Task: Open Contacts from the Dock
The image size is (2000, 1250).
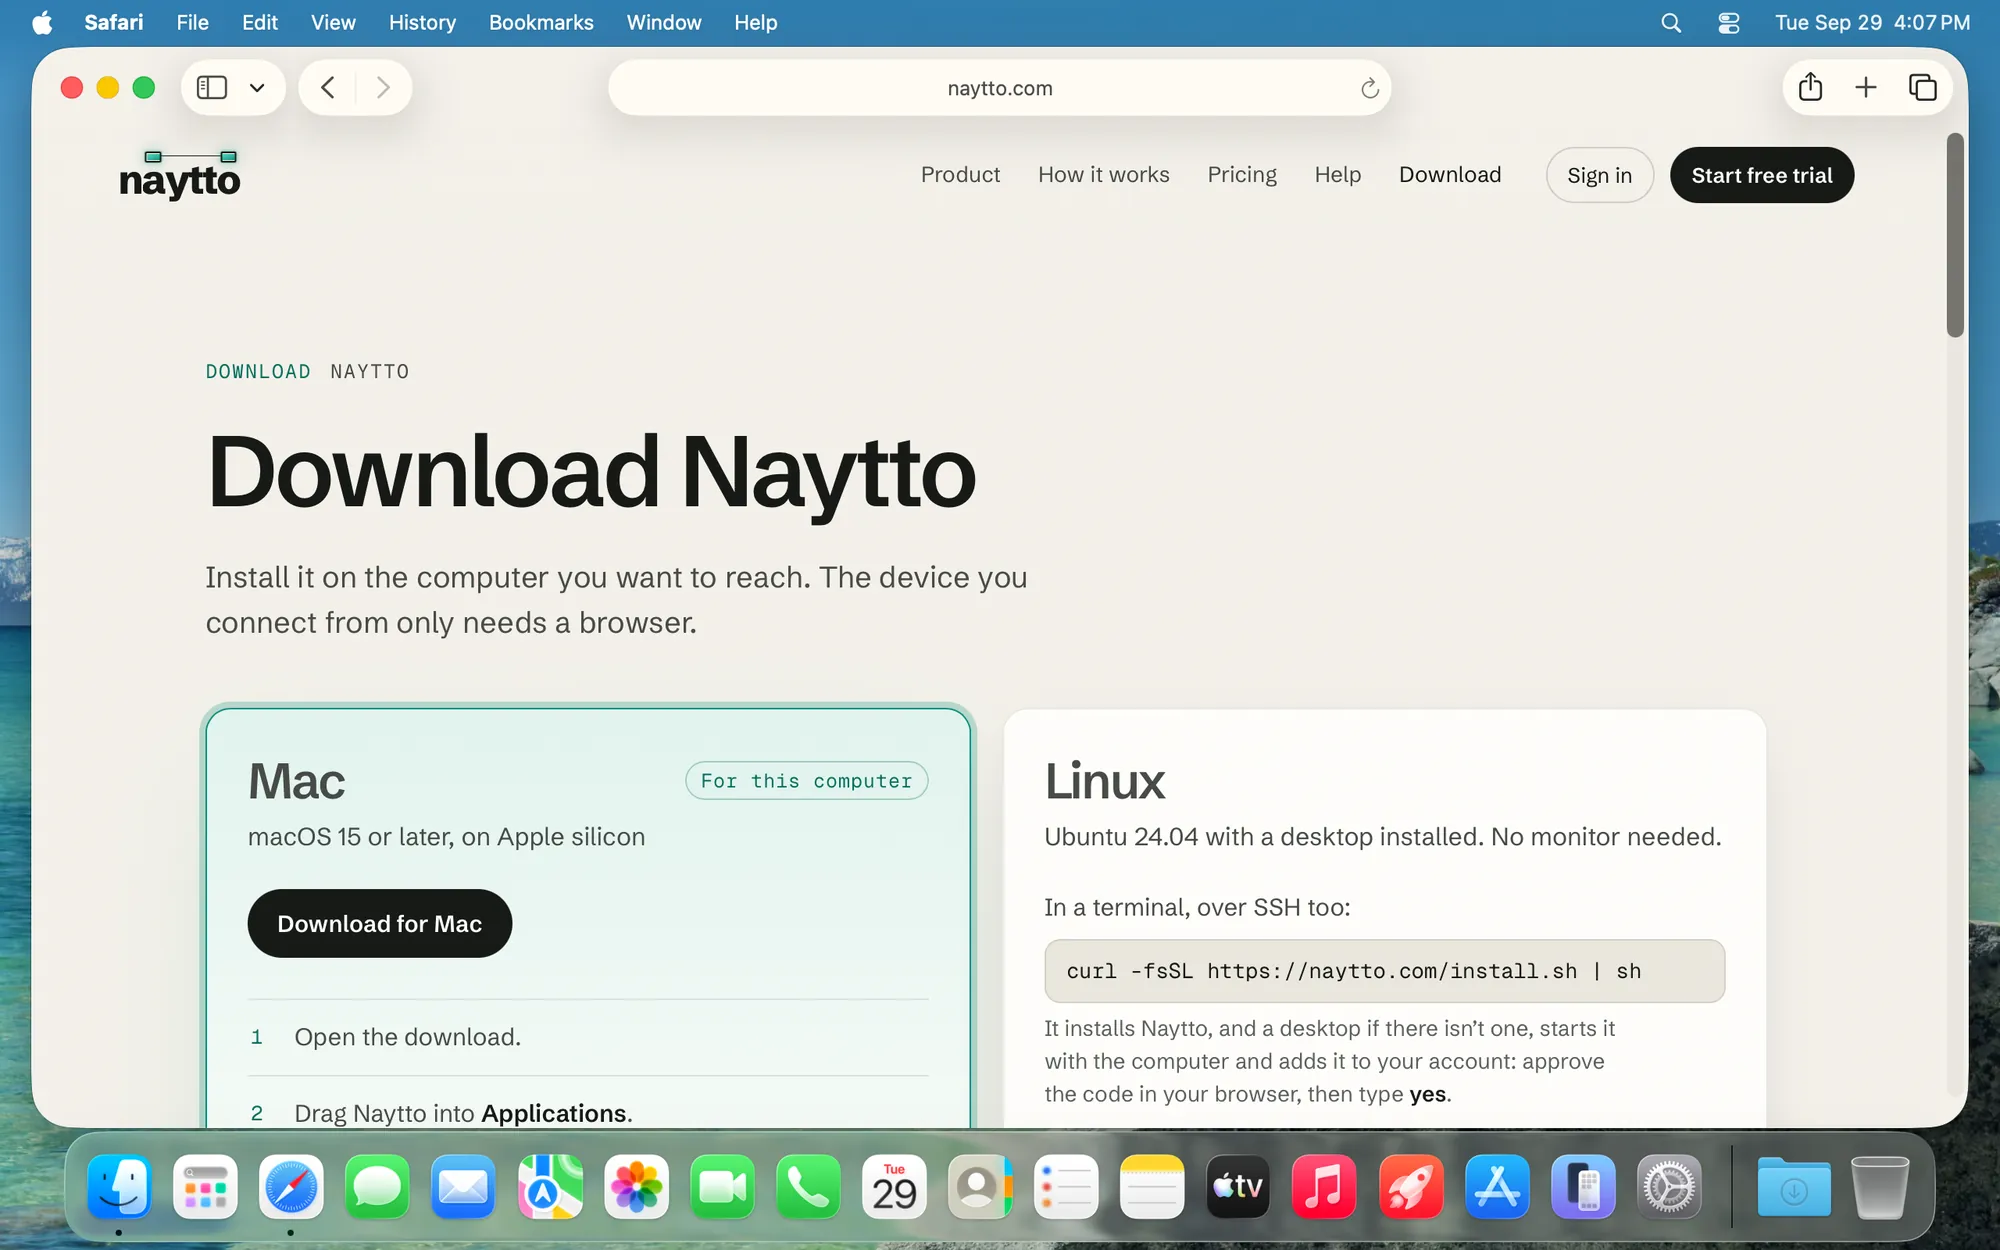Action: 980,1187
